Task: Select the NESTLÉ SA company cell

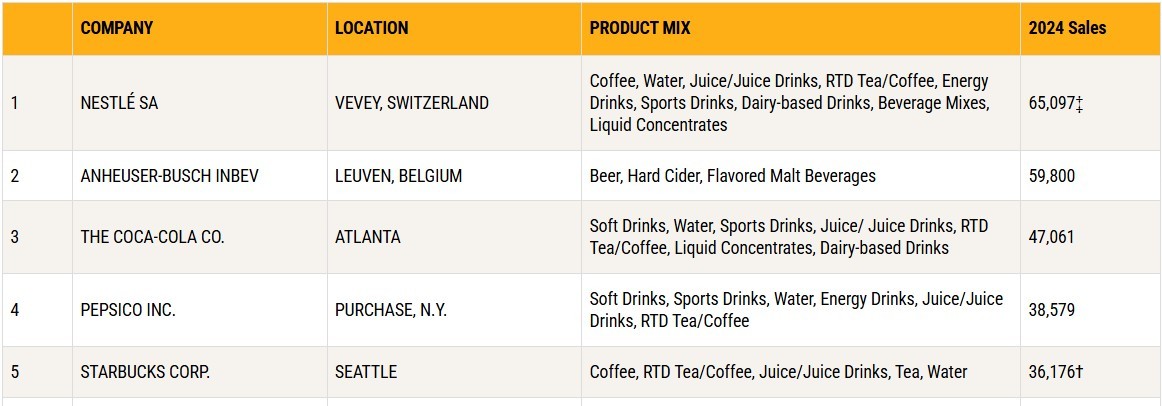Action: click(119, 103)
